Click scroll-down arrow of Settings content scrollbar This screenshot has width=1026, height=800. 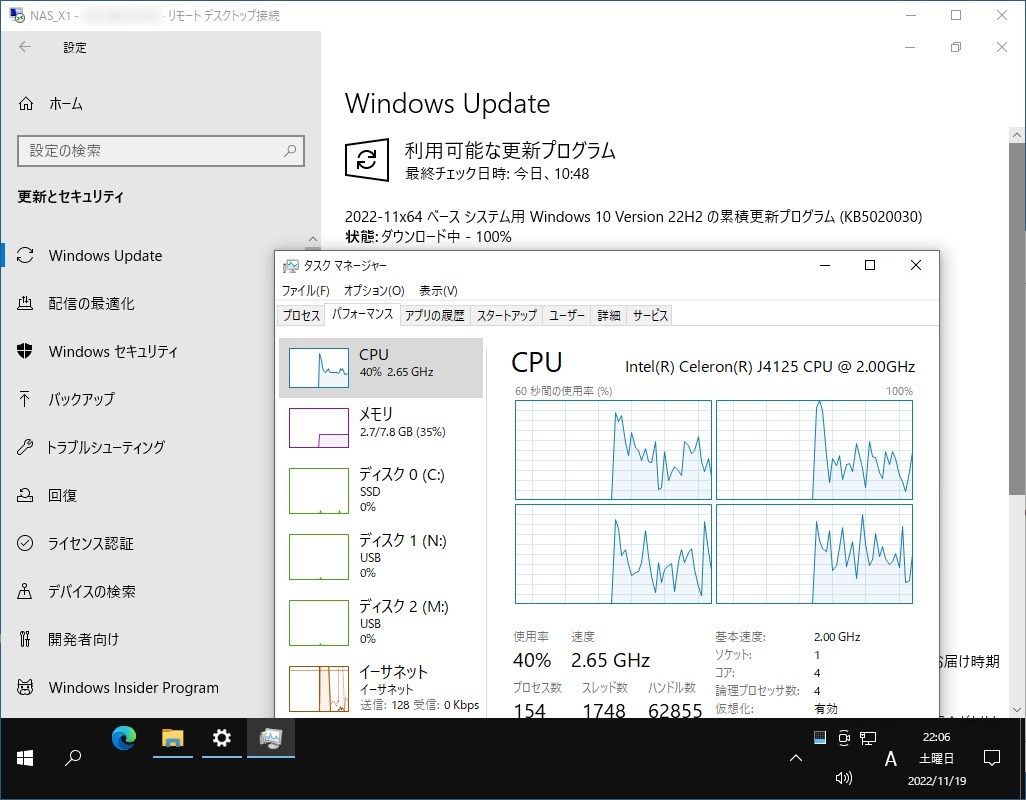pyautogui.click(x=1016, y=710)
